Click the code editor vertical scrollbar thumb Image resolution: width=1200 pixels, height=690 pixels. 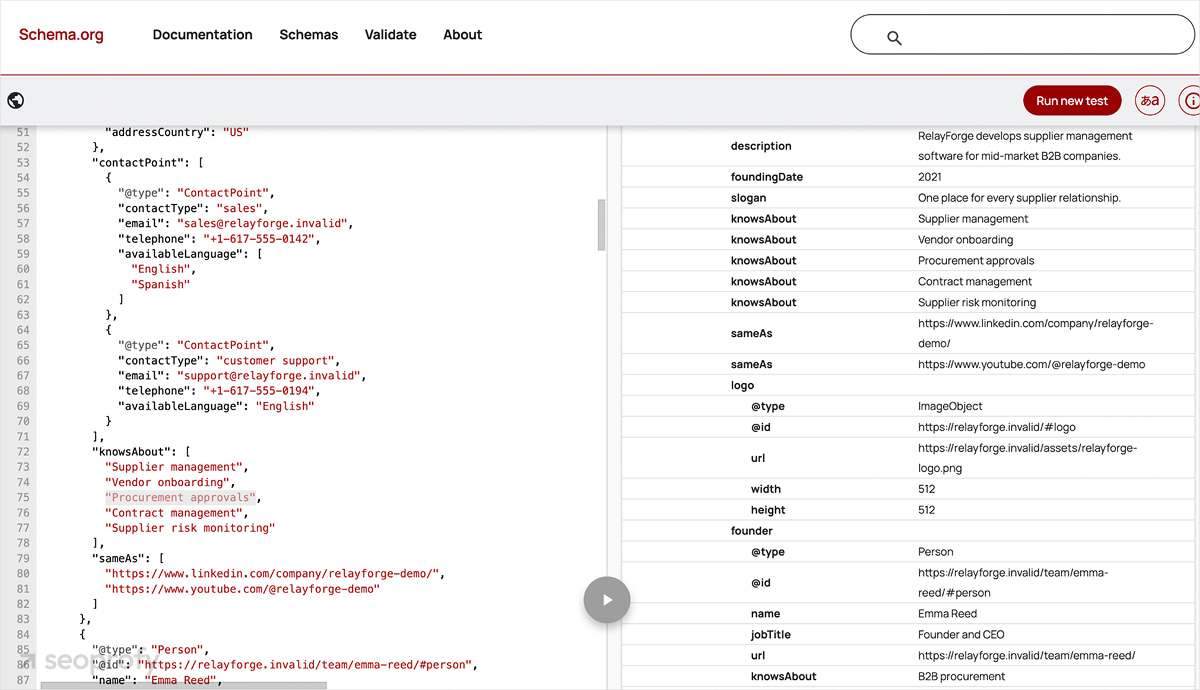pyautogui.click(x=601, y=225)
